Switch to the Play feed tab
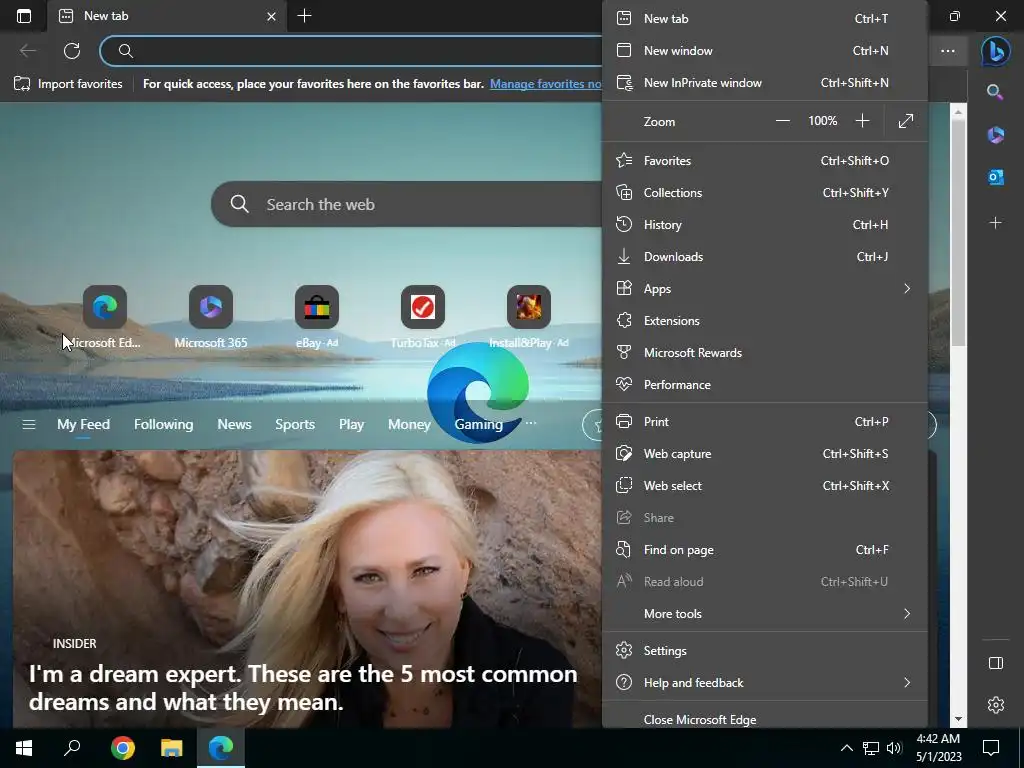Screen dimensions: 1024x768 pyautogui.click(x=351, y=424)
